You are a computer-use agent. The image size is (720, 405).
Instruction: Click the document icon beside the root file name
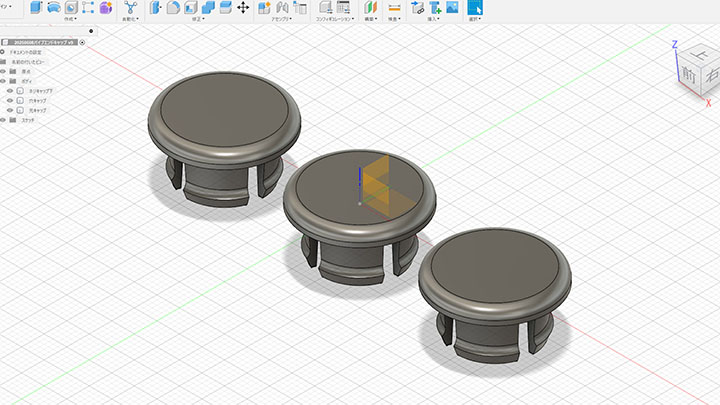click(x=5, y=42)
